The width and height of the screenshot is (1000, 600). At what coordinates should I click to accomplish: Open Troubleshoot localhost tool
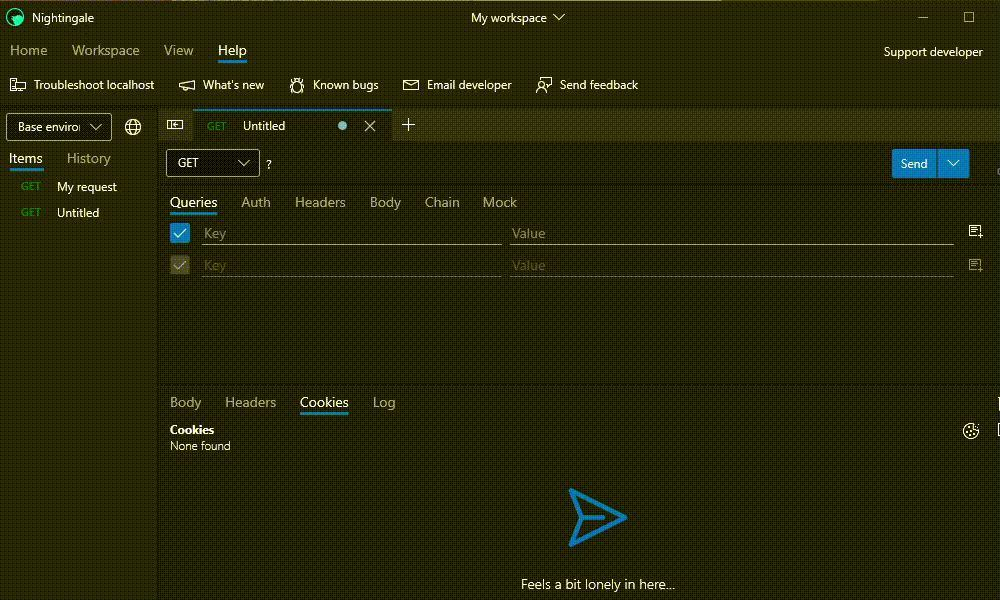pyautogui.click(x=82, y=85)
